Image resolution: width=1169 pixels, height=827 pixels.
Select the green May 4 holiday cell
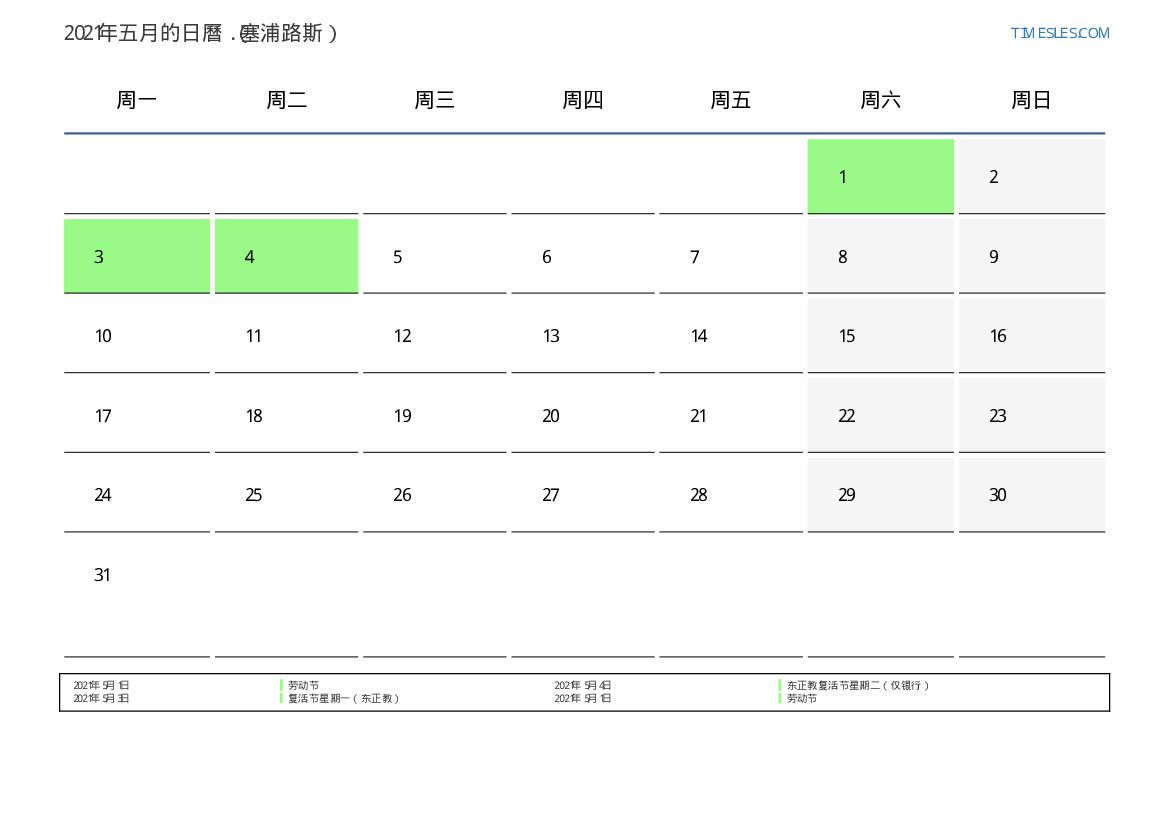point(286,256)
